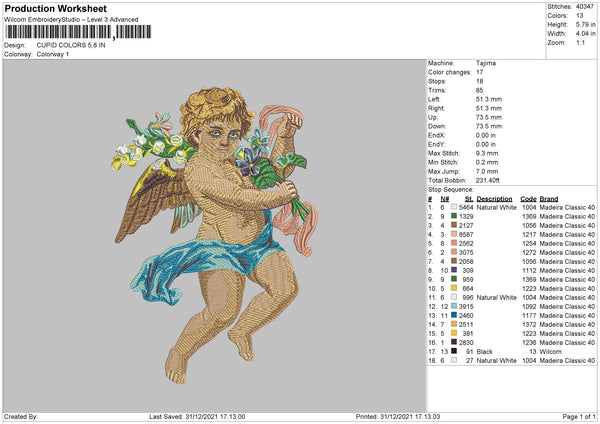Click the Production Worksheet title
Screen dimensions: 600x424
click(55, 8)
